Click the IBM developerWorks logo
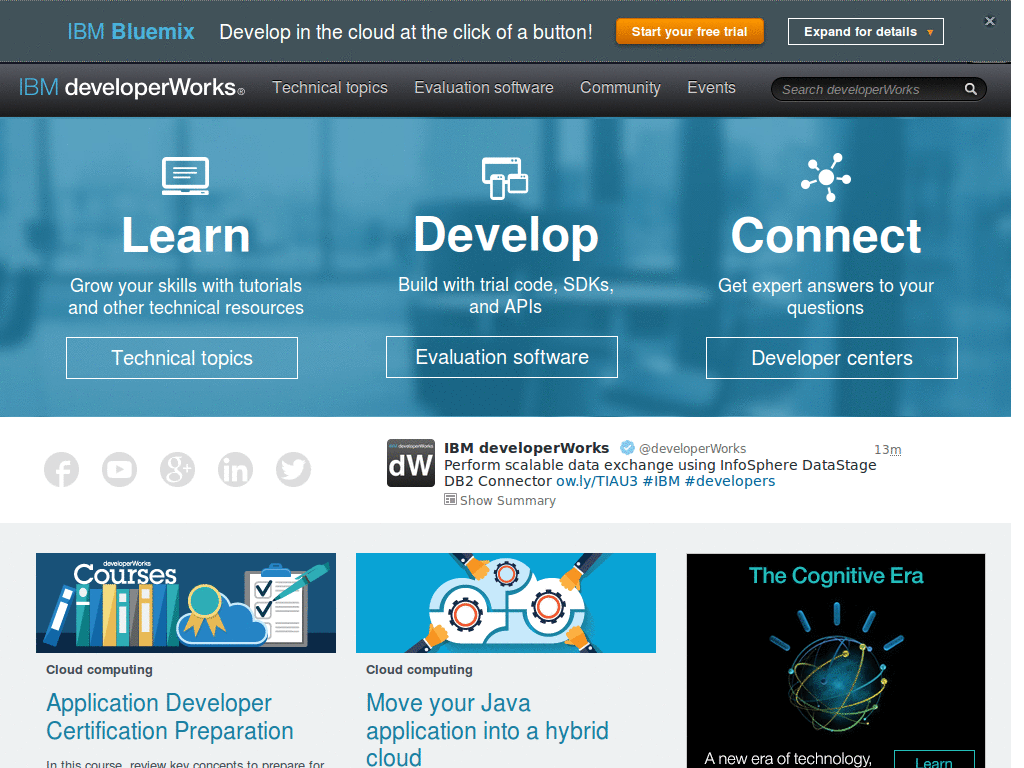 (132, 88)
